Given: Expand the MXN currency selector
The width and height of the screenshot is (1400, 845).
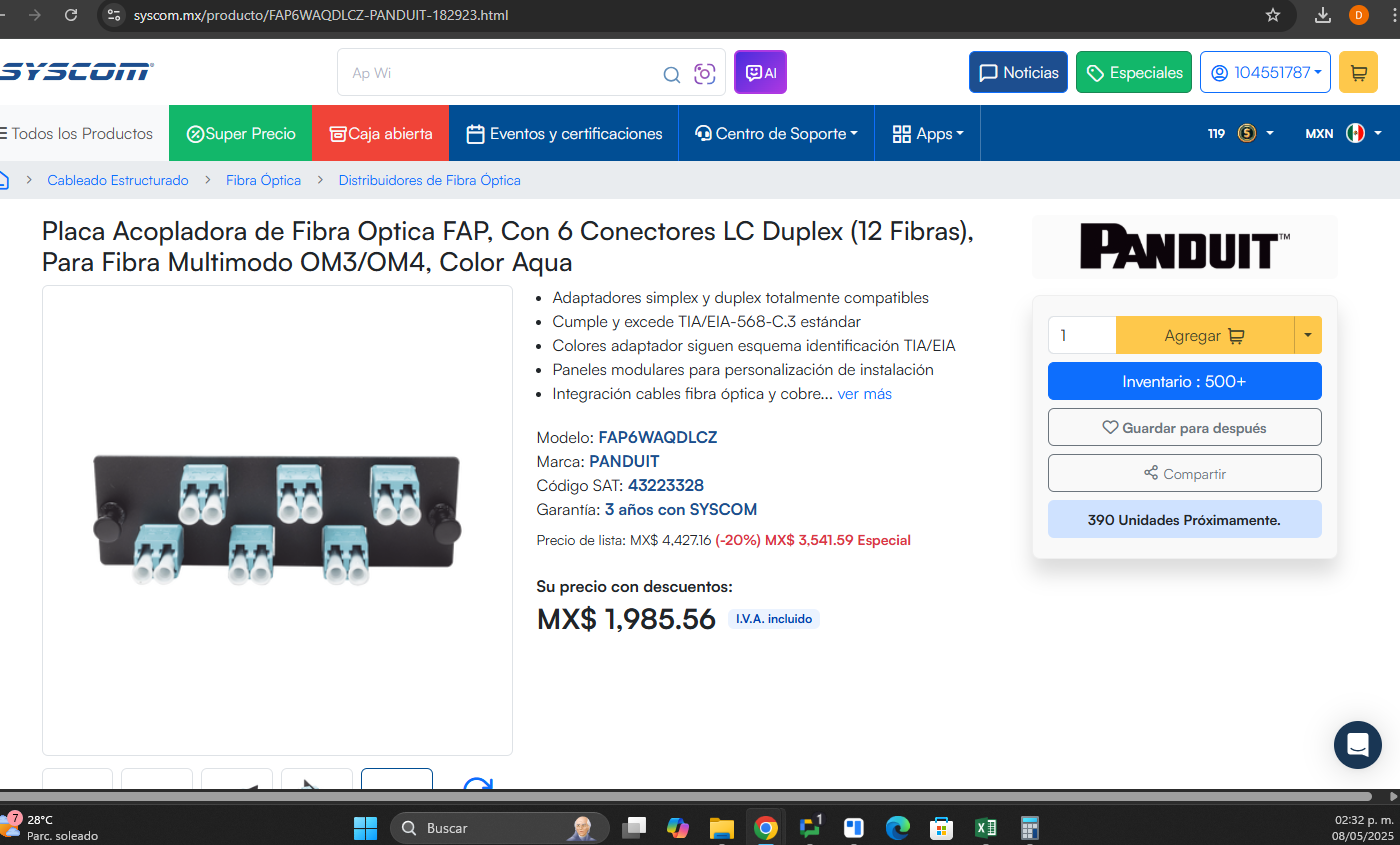Looking at the screenshot, I should point(1343,133).
